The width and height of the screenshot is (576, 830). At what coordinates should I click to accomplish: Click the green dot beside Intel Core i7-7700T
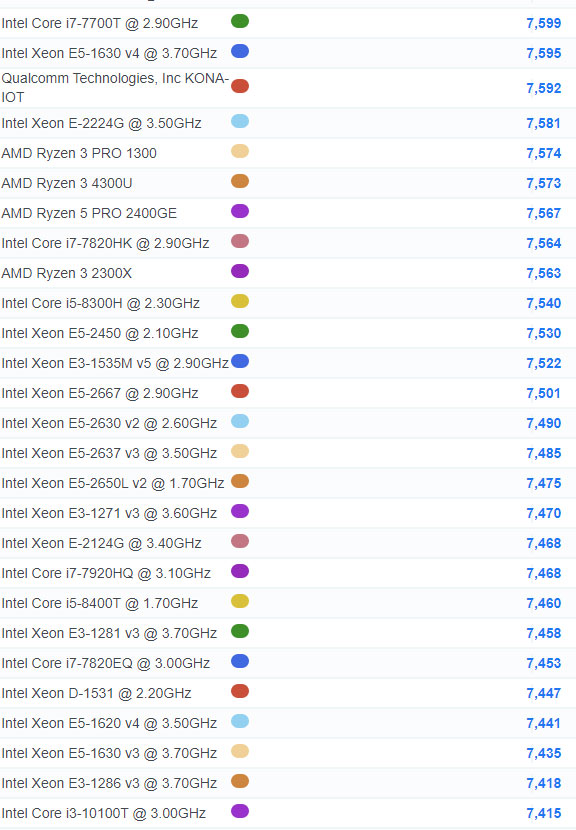coord(240,21)
